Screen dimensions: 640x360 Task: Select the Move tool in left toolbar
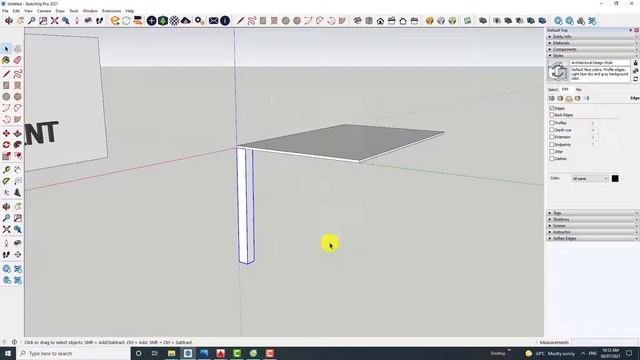[6, 133]
